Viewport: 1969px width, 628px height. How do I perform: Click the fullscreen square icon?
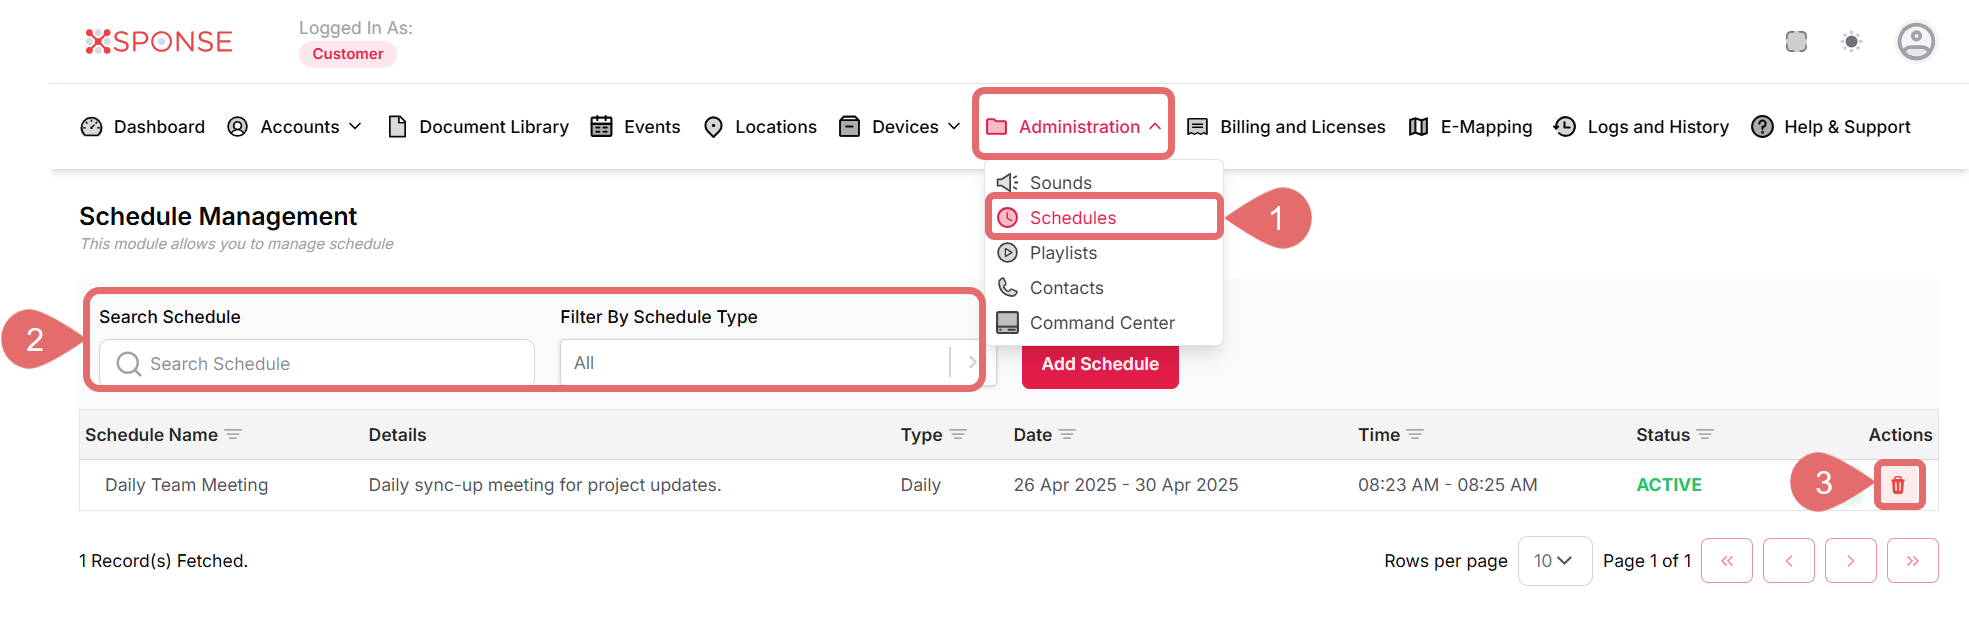(x=1796, y=42)
